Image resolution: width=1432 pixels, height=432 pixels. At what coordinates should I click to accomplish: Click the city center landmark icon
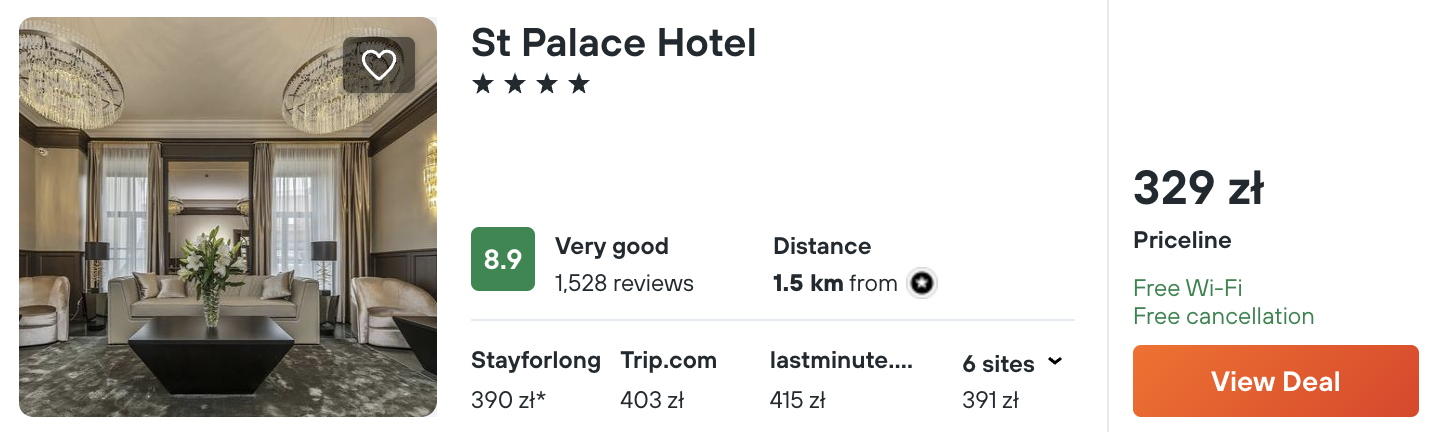(x=922, y=284)
